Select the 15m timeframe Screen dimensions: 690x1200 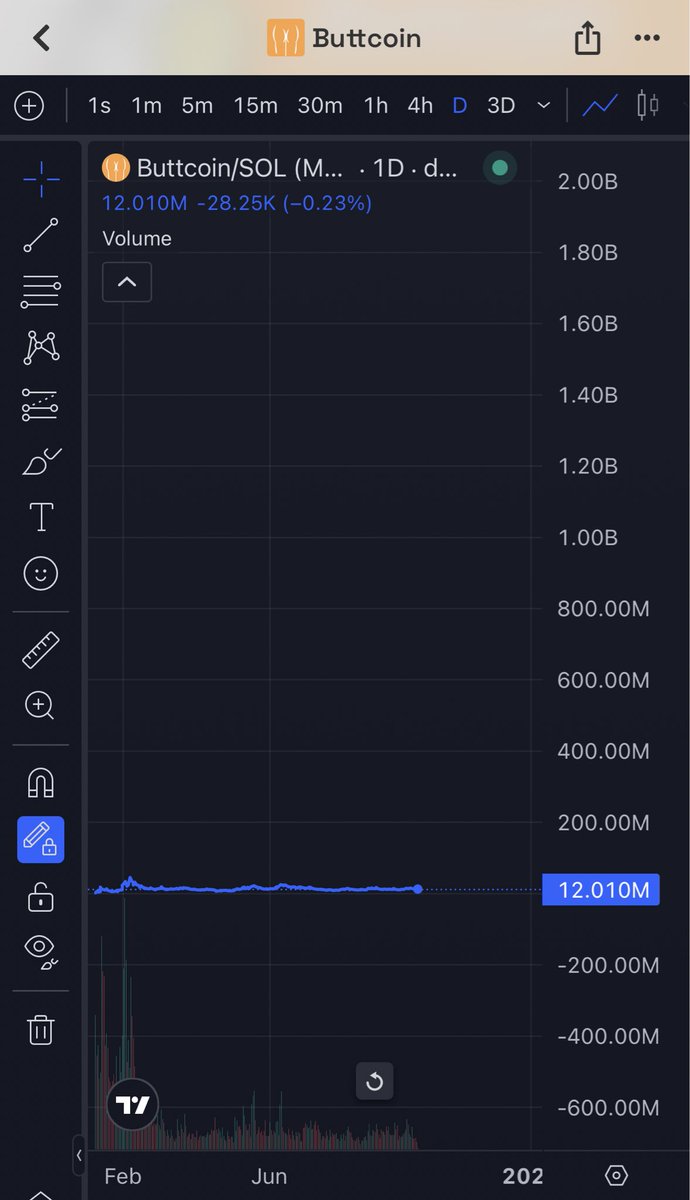tap(255, 105)
